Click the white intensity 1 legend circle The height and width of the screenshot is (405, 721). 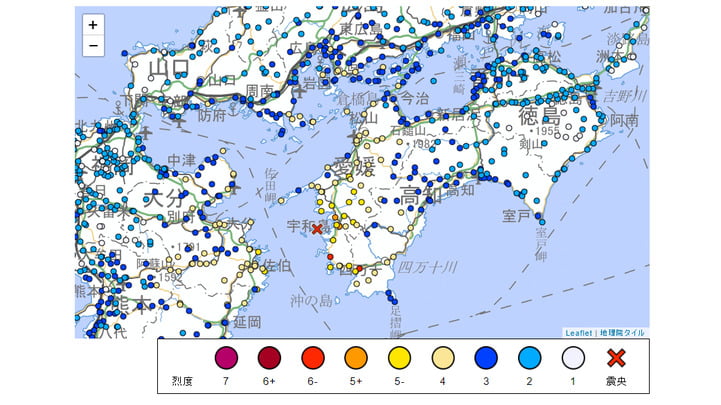(574, 357)
